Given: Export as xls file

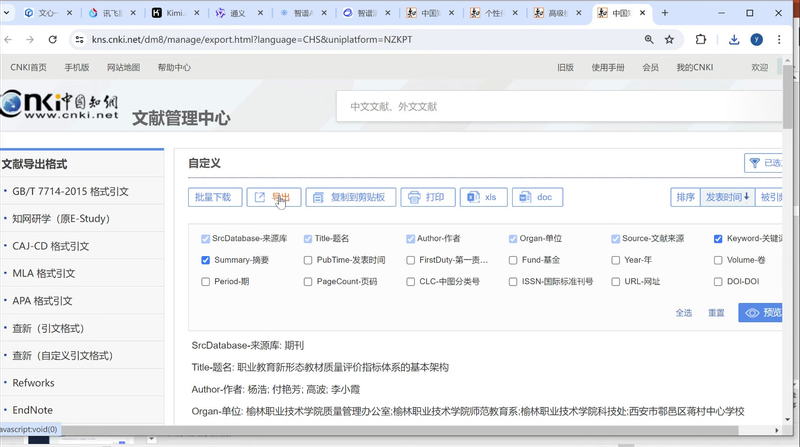Looking at the screenshot, I should [483, 198].
